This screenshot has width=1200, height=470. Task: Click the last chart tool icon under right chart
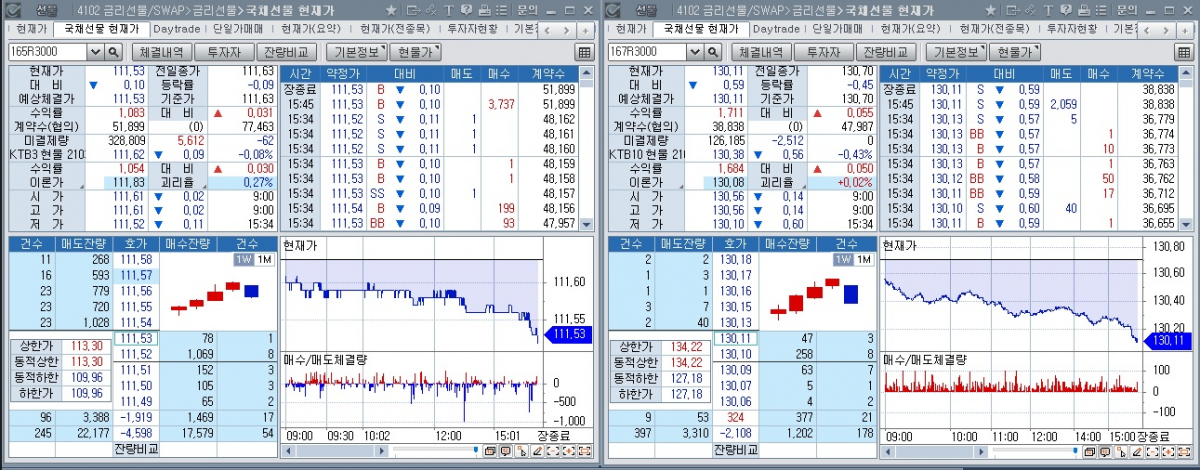pos(1183,451)
